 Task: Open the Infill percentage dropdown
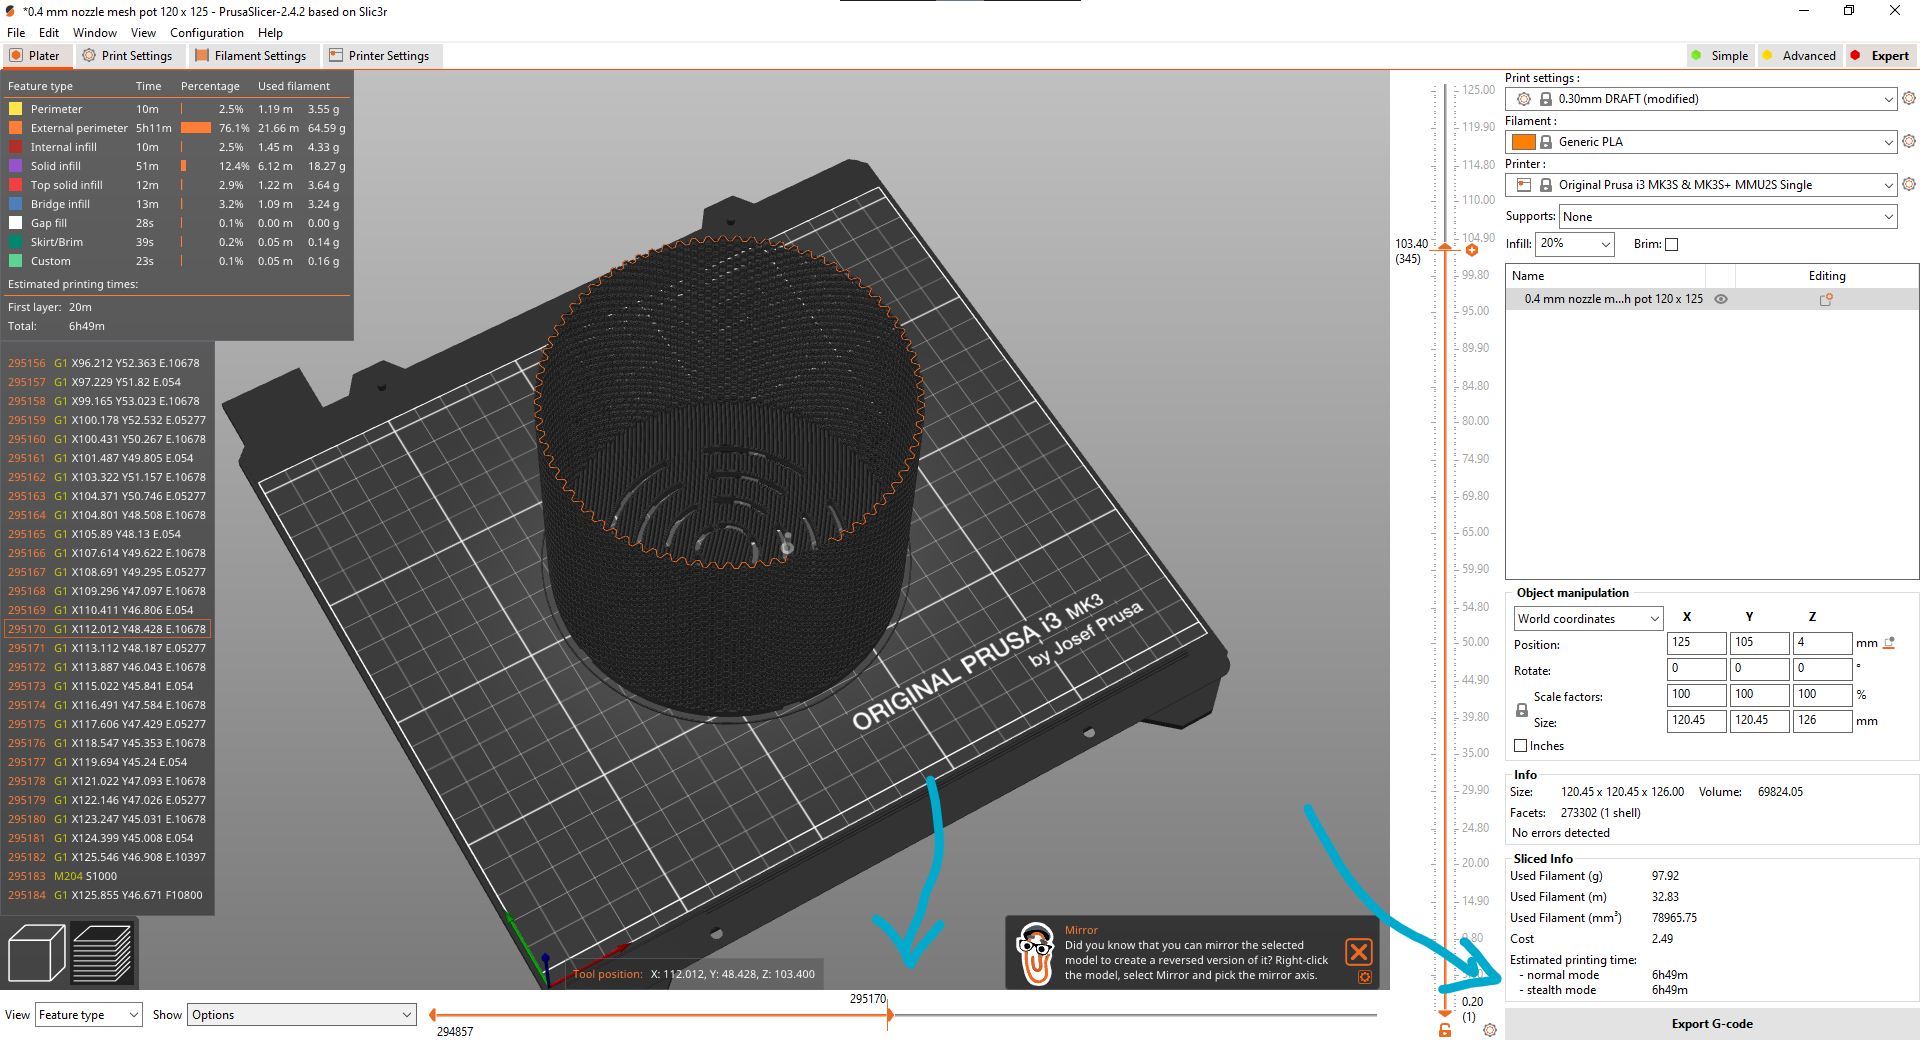[x=1575, y=243]
